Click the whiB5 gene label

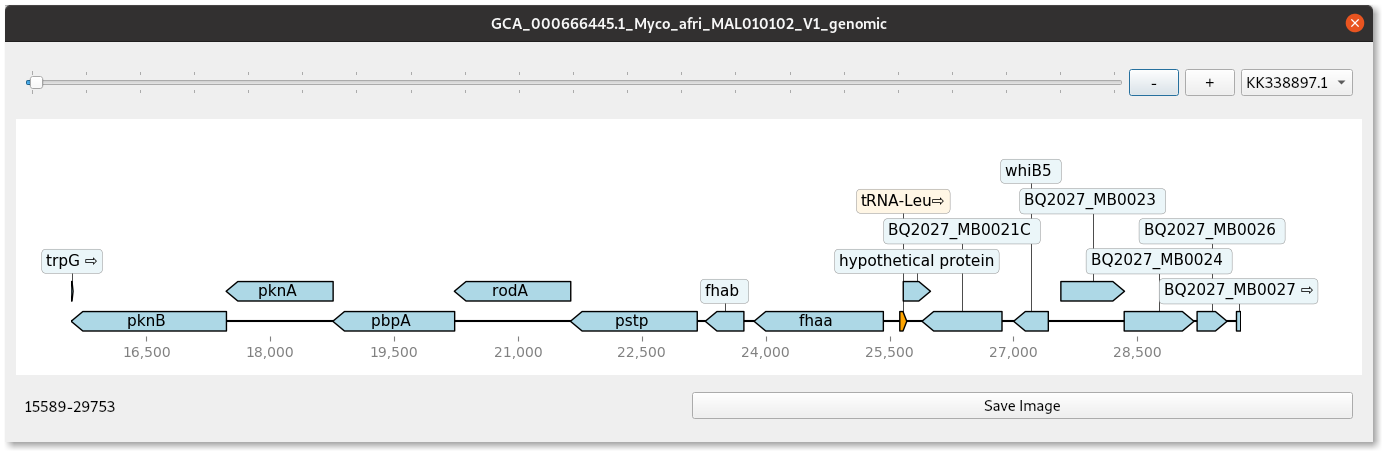[1032, 171]
